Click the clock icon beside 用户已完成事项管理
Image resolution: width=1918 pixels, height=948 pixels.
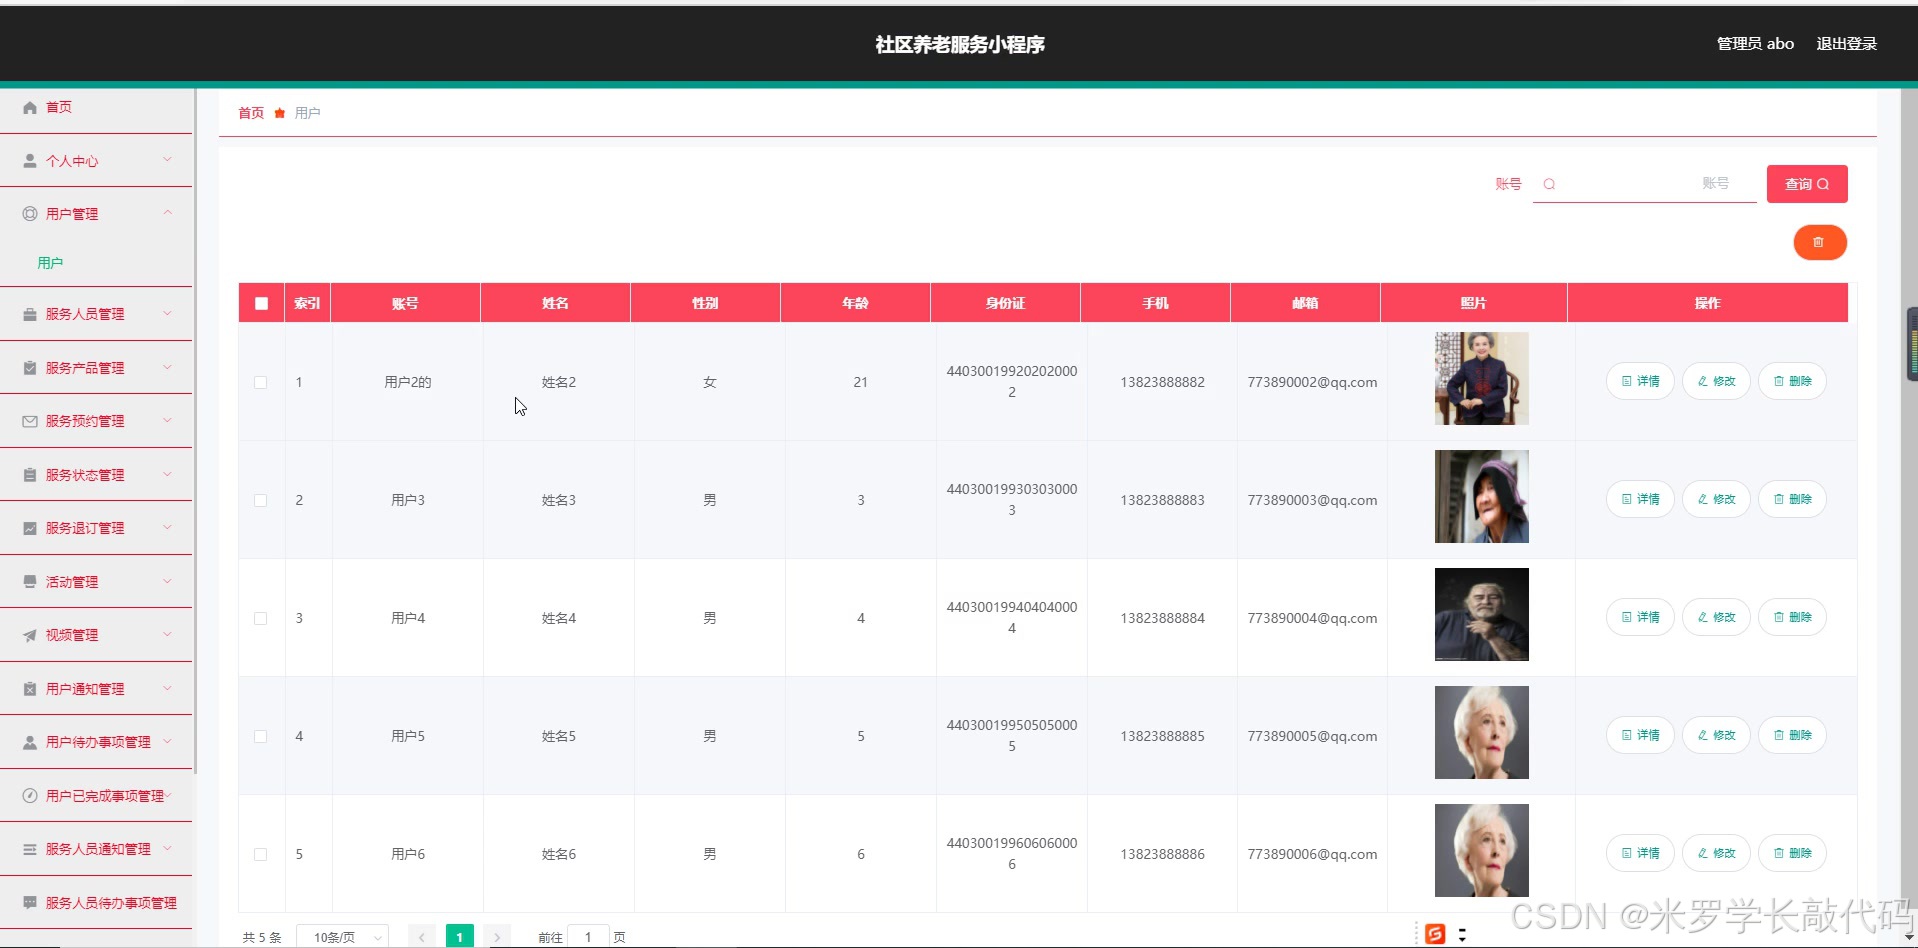tap(30, 796)
